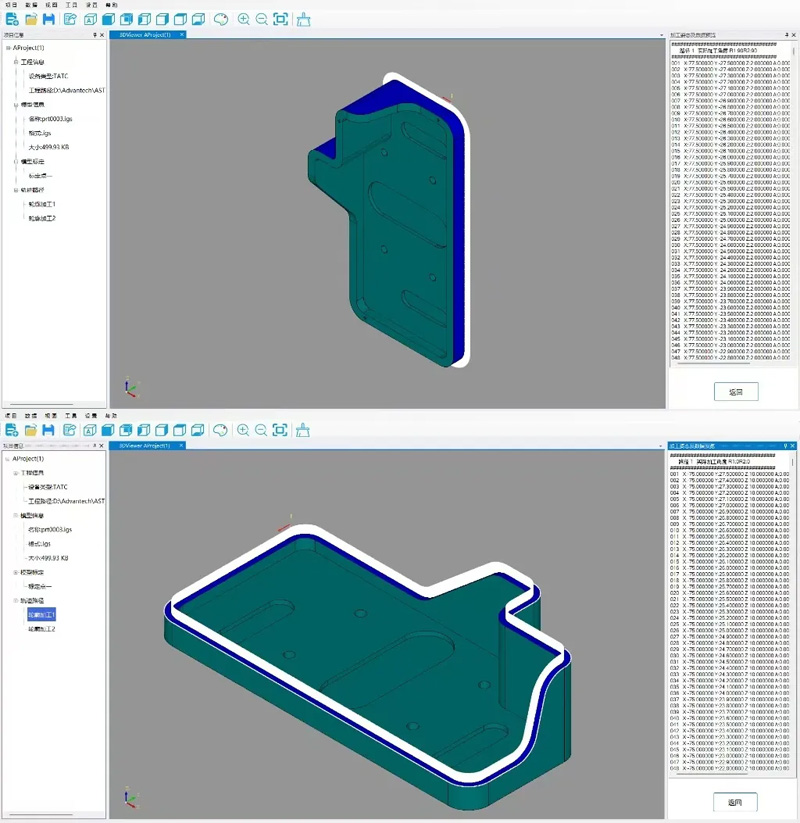Switch to the 3DViewer AProject(1) tab in upper window

[145, 35]
